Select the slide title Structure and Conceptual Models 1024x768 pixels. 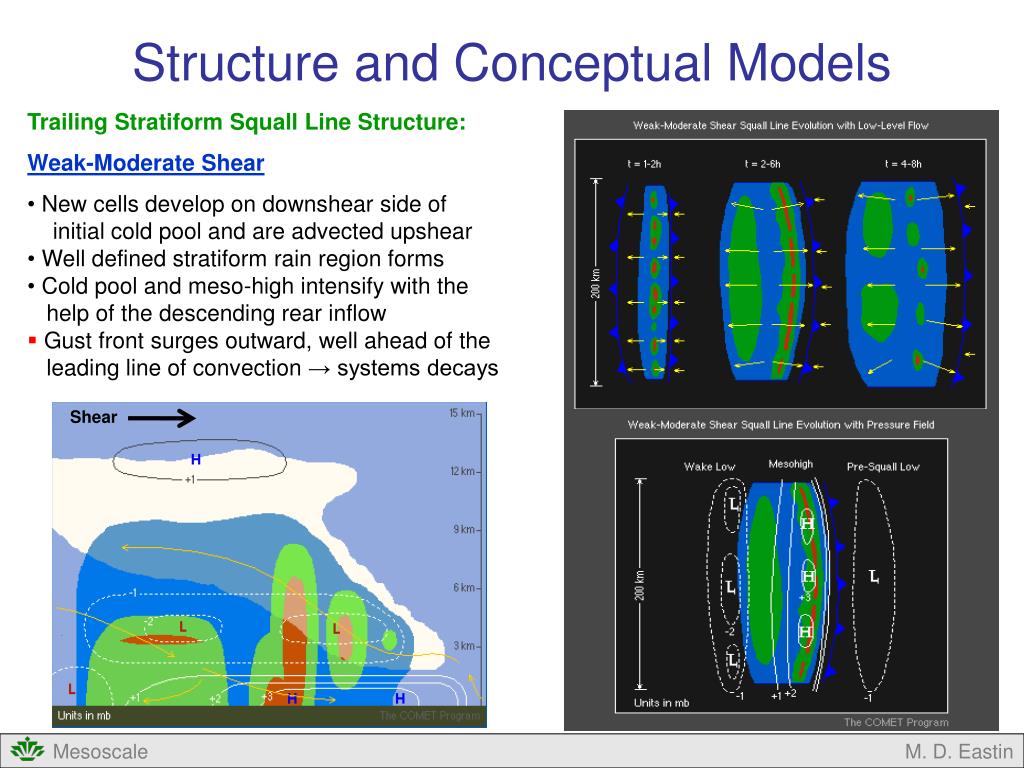[511, 63]
